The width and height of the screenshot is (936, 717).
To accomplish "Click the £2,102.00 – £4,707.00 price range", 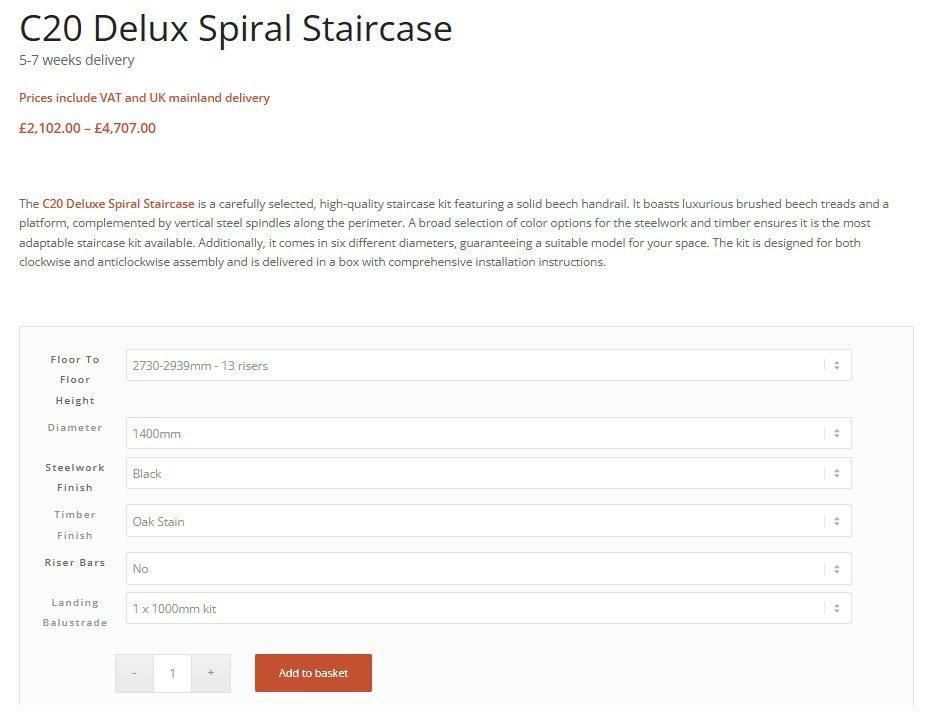I will pos(87,128).
